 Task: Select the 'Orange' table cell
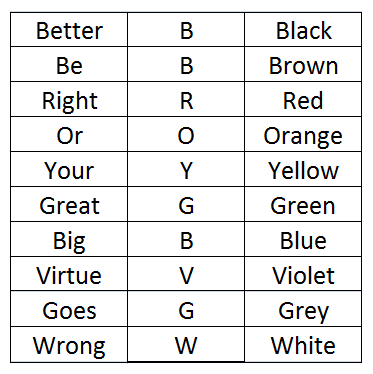(303, 134)
